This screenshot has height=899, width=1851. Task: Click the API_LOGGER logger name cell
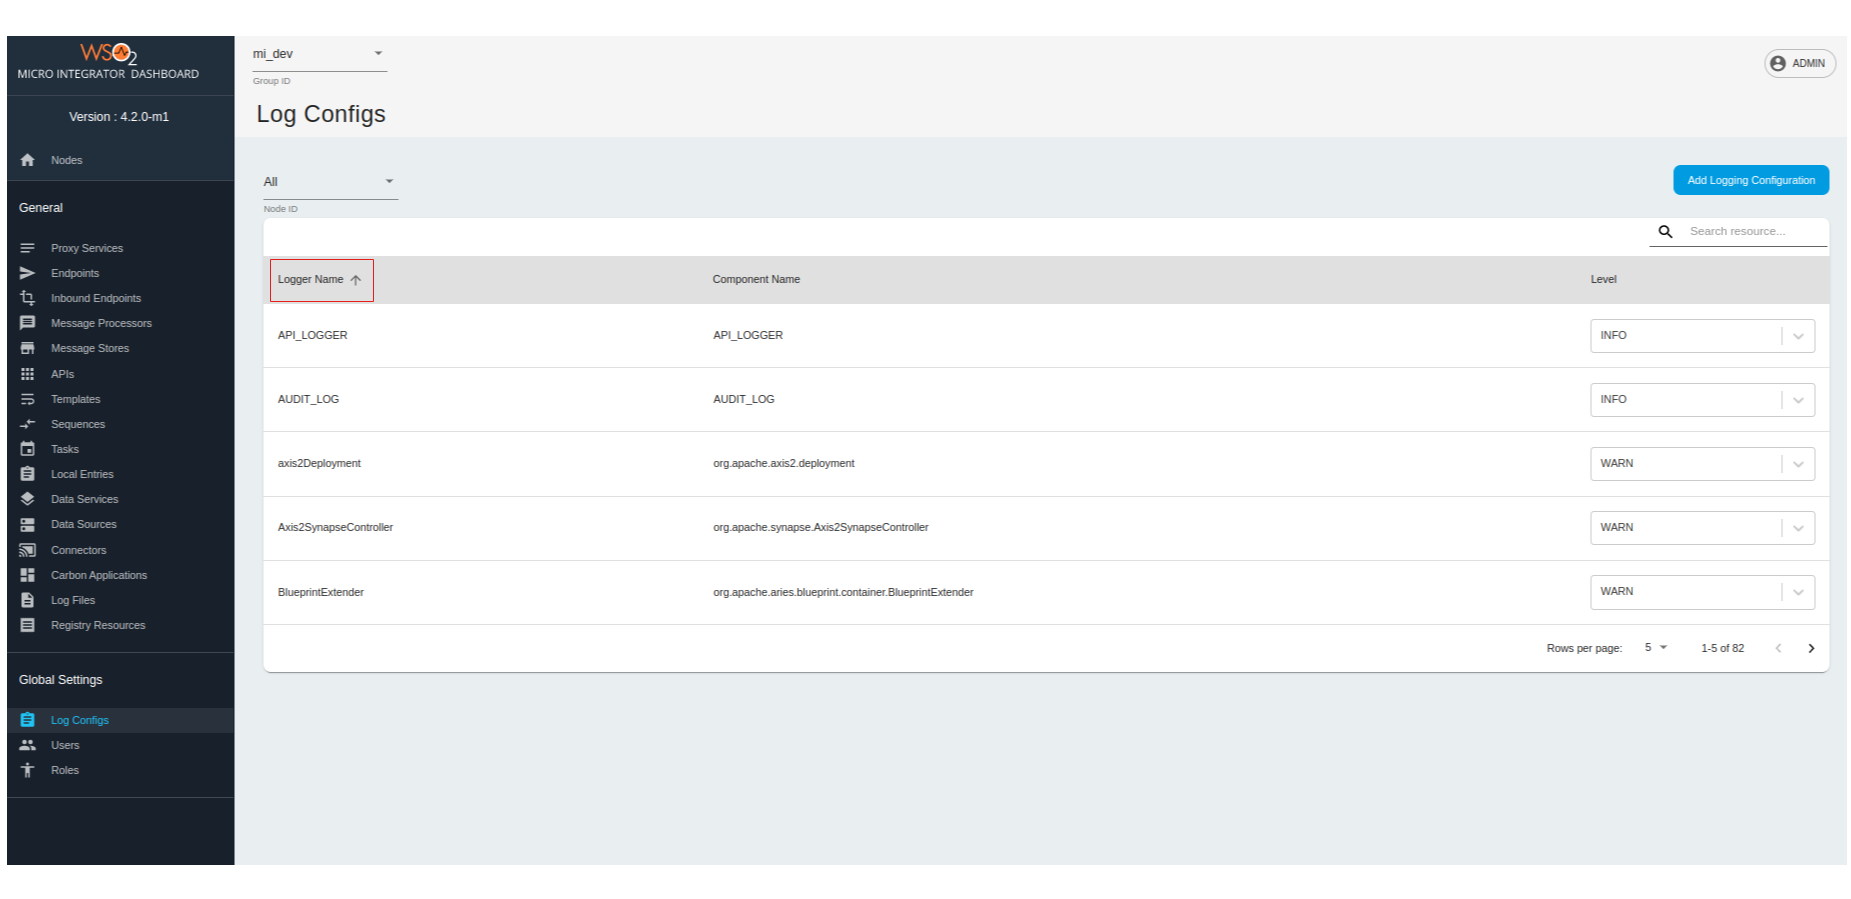pos(312,336)
